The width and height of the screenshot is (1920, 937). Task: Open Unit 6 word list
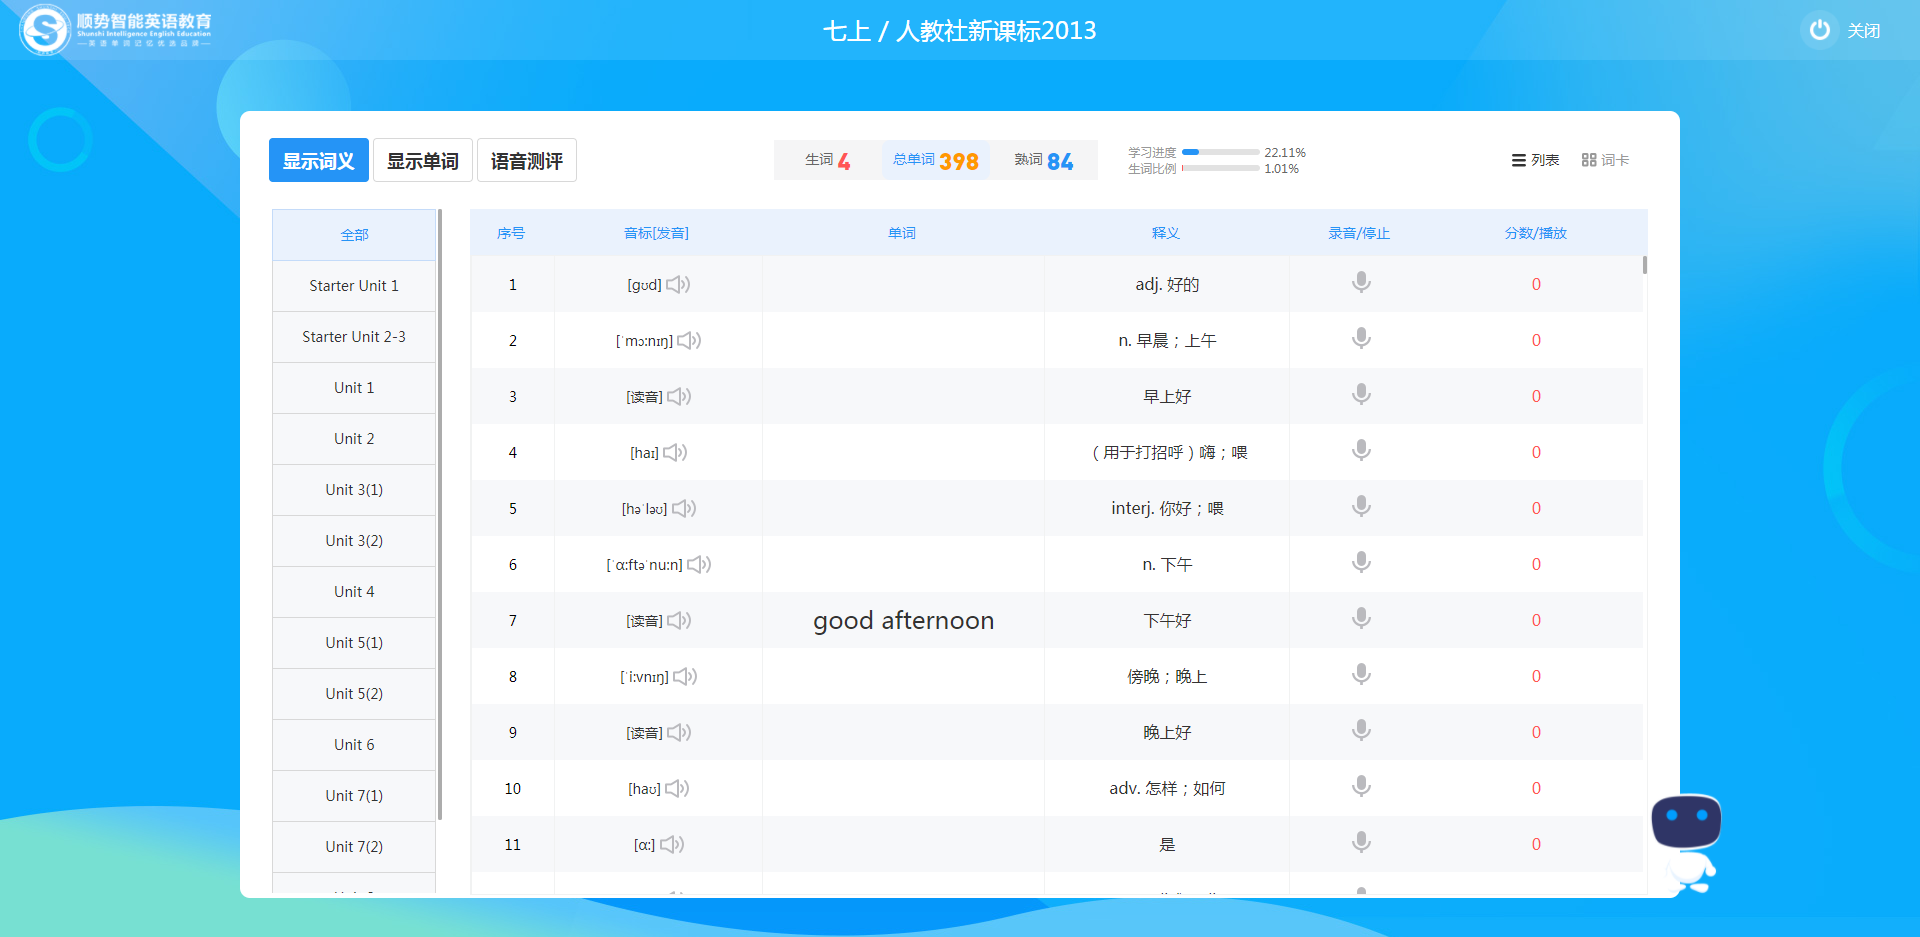point(354,745)
